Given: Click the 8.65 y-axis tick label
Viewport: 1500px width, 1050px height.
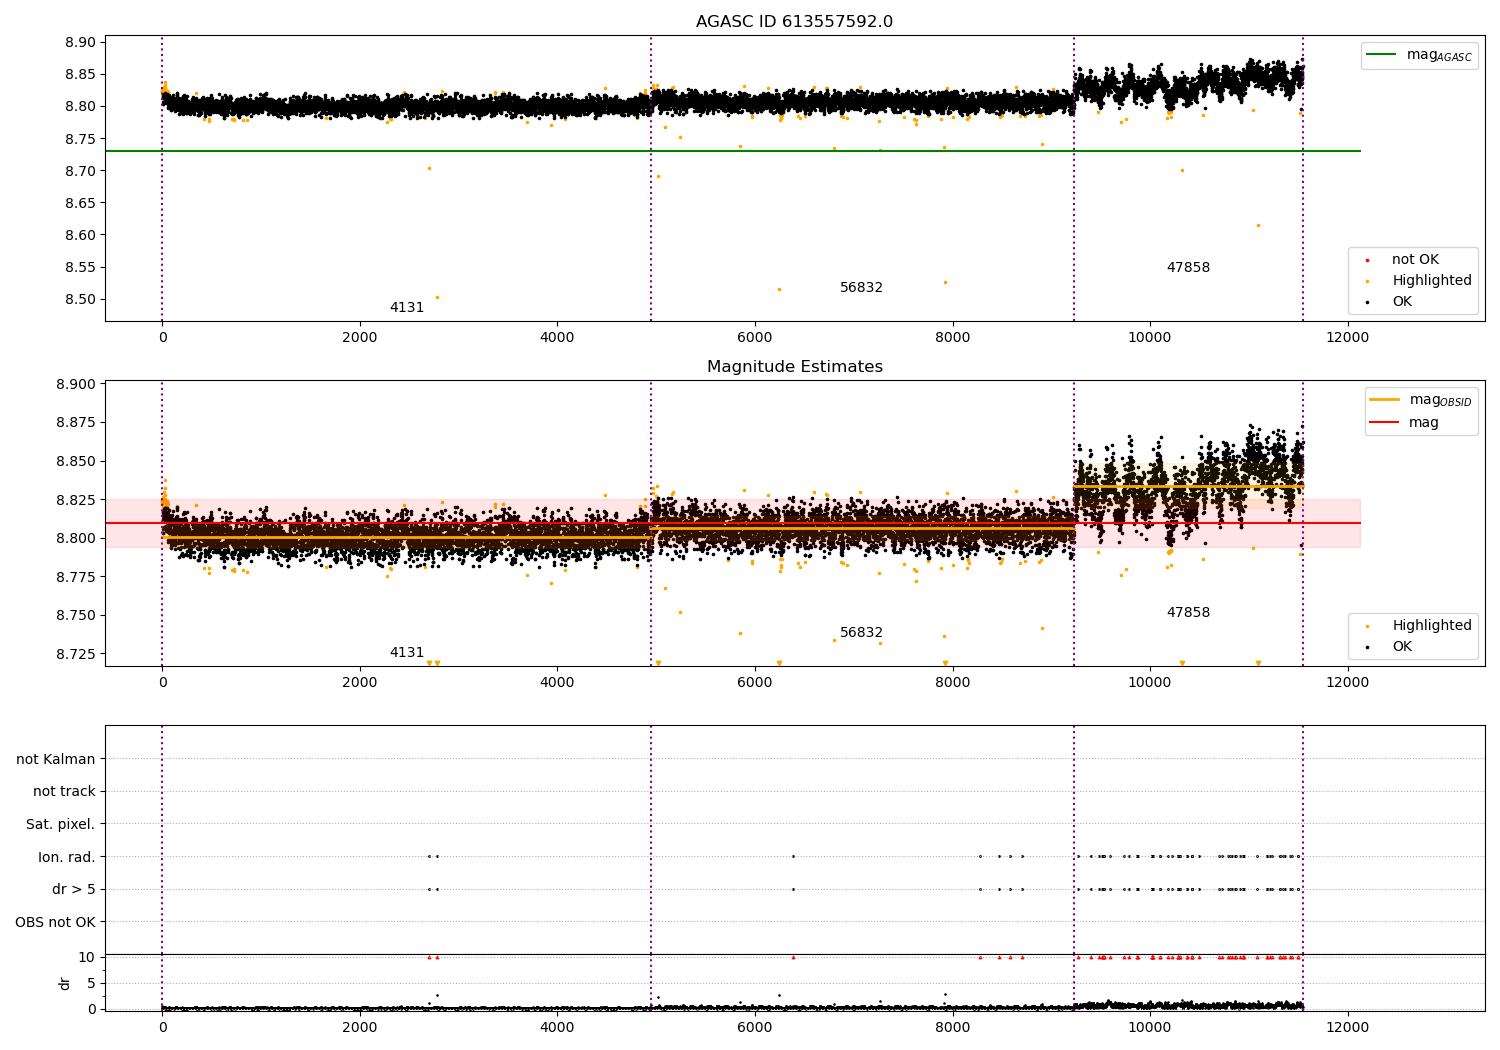Looking at the screenshot, I should [x=80, y=204].
